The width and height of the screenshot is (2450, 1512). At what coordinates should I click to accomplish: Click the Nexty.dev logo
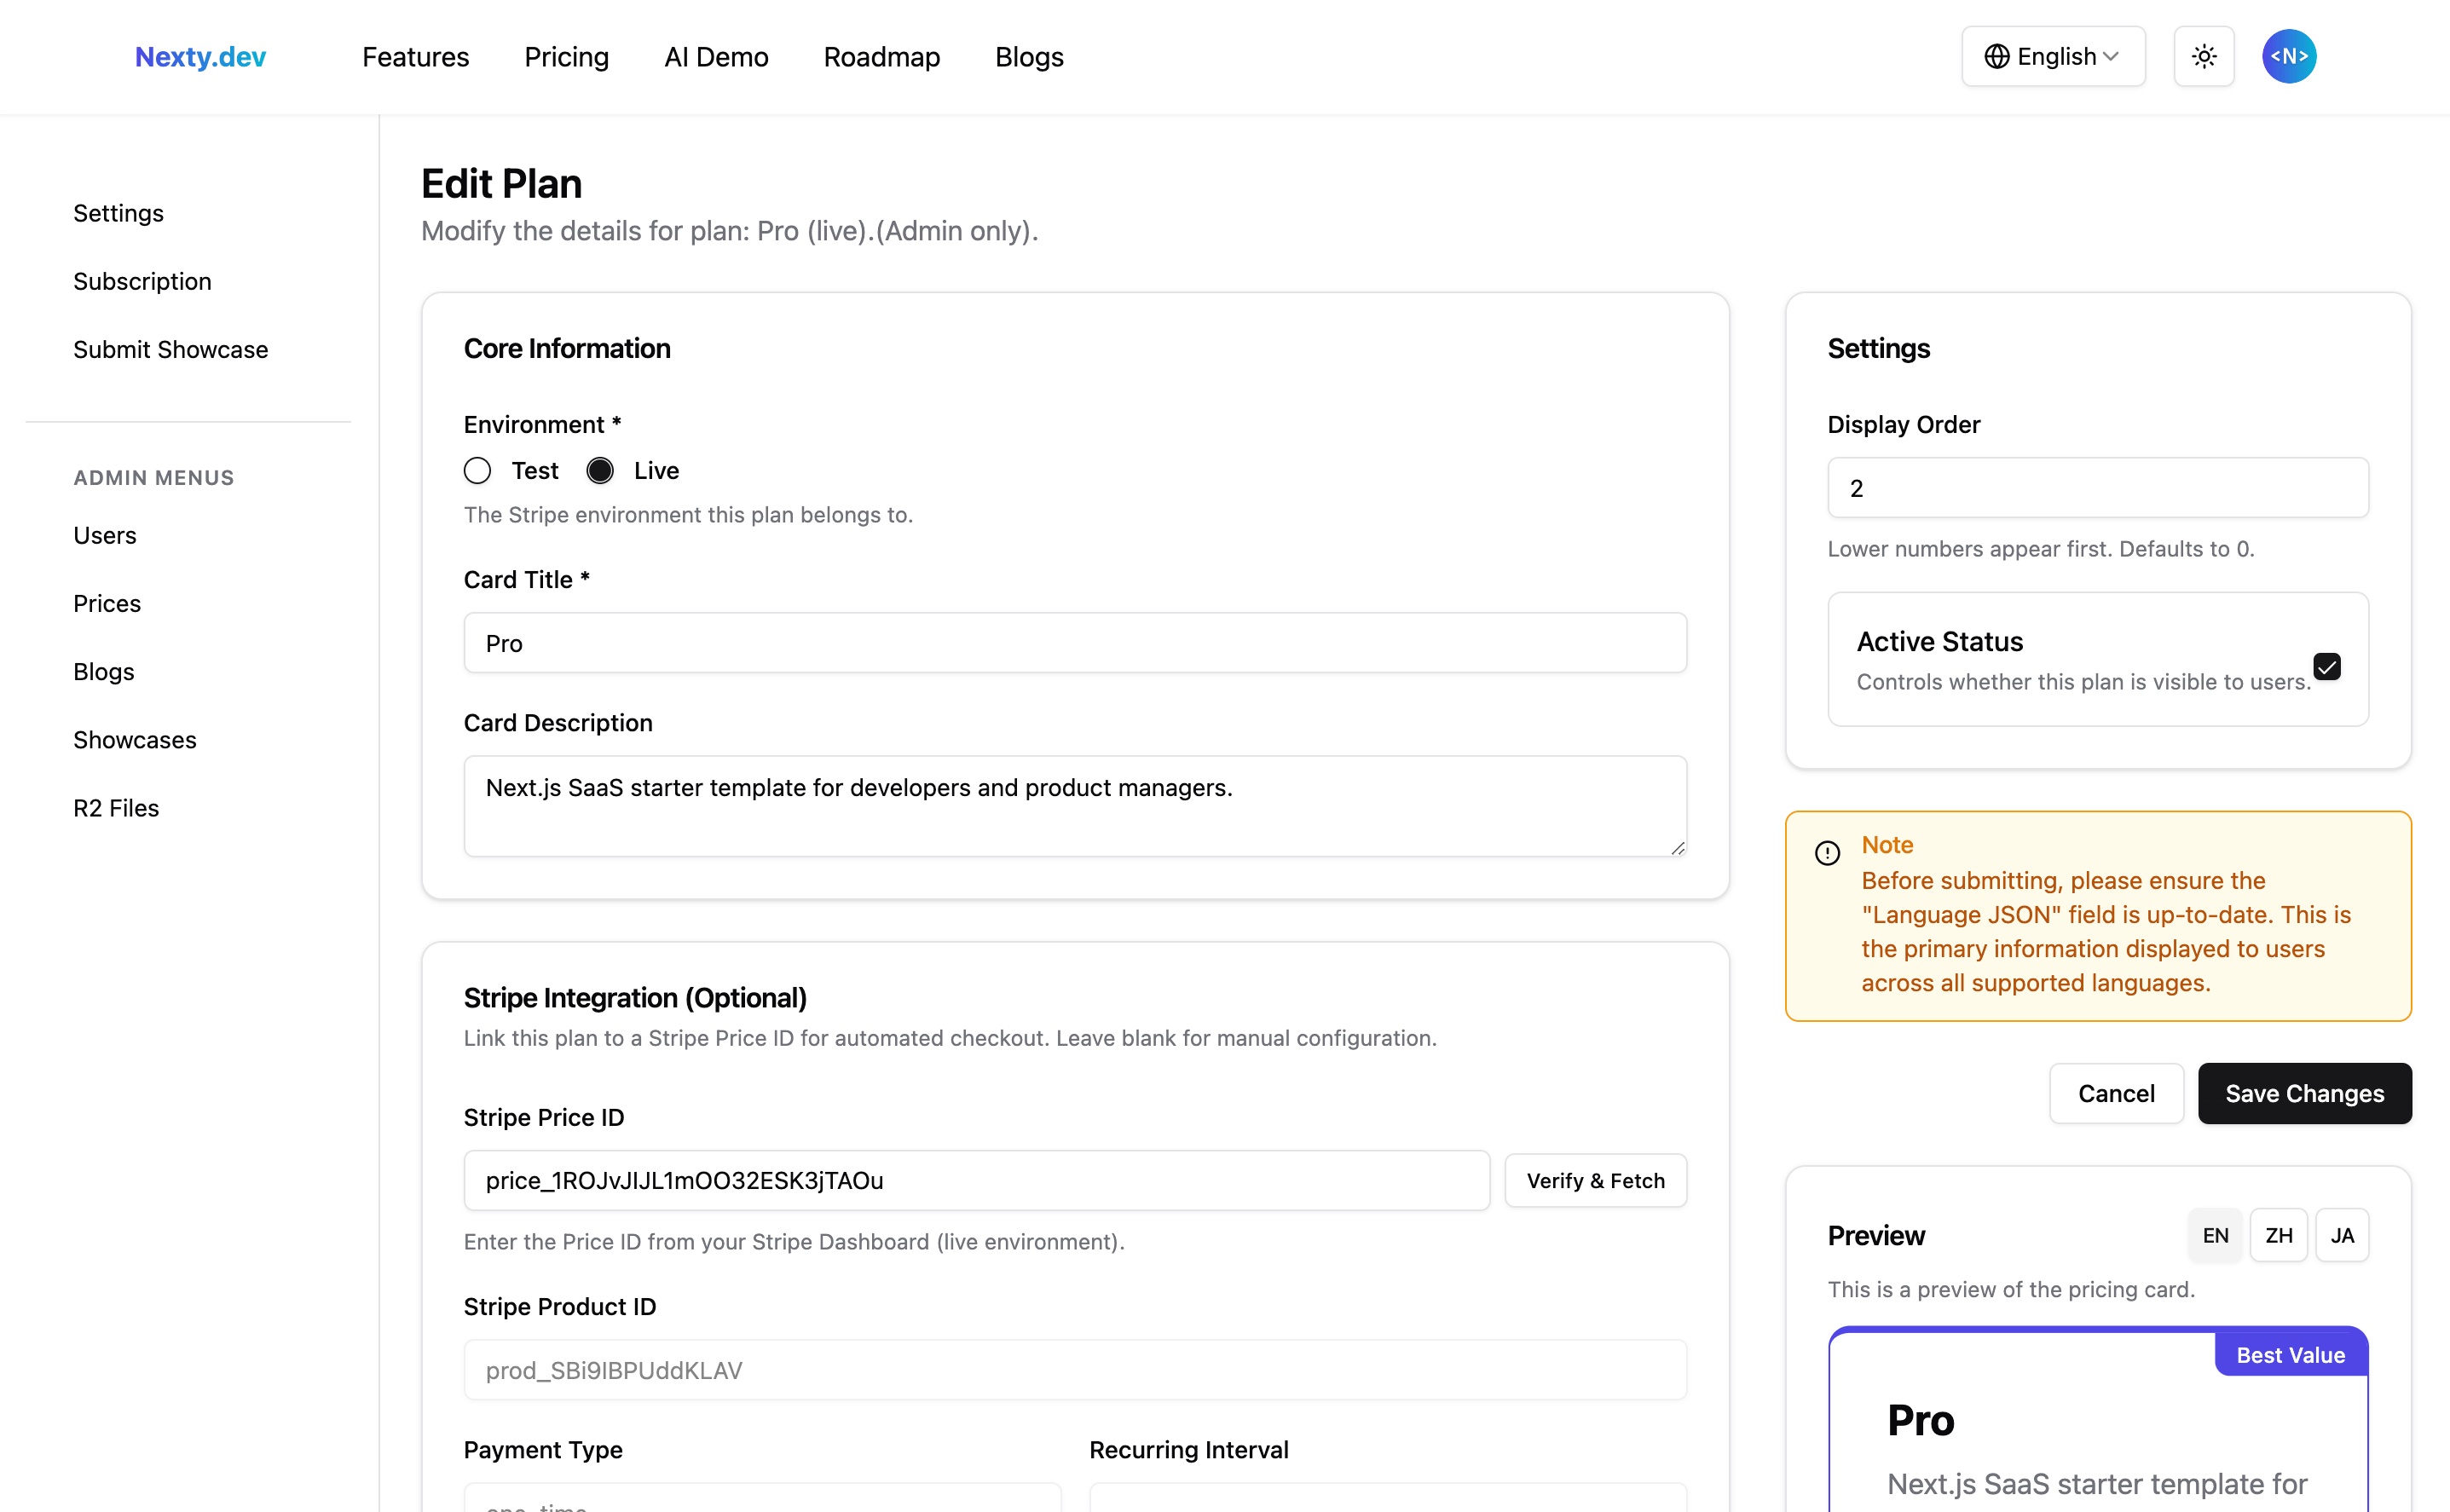point(200,57)
